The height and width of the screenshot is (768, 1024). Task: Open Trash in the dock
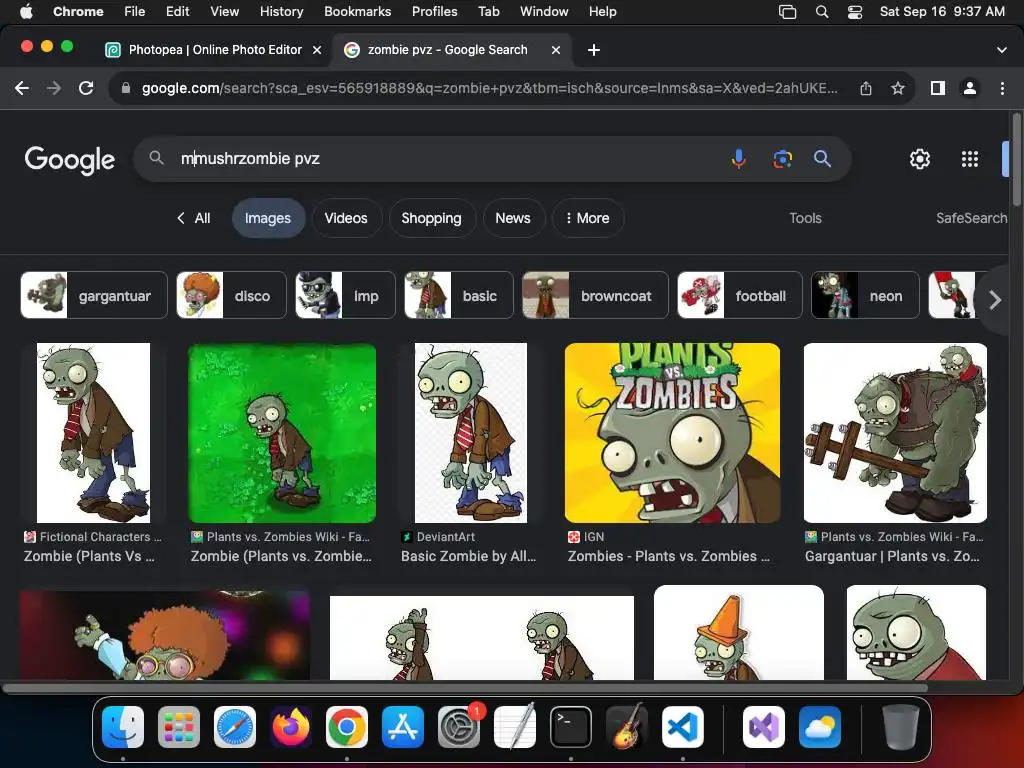(x=901, y=727)
